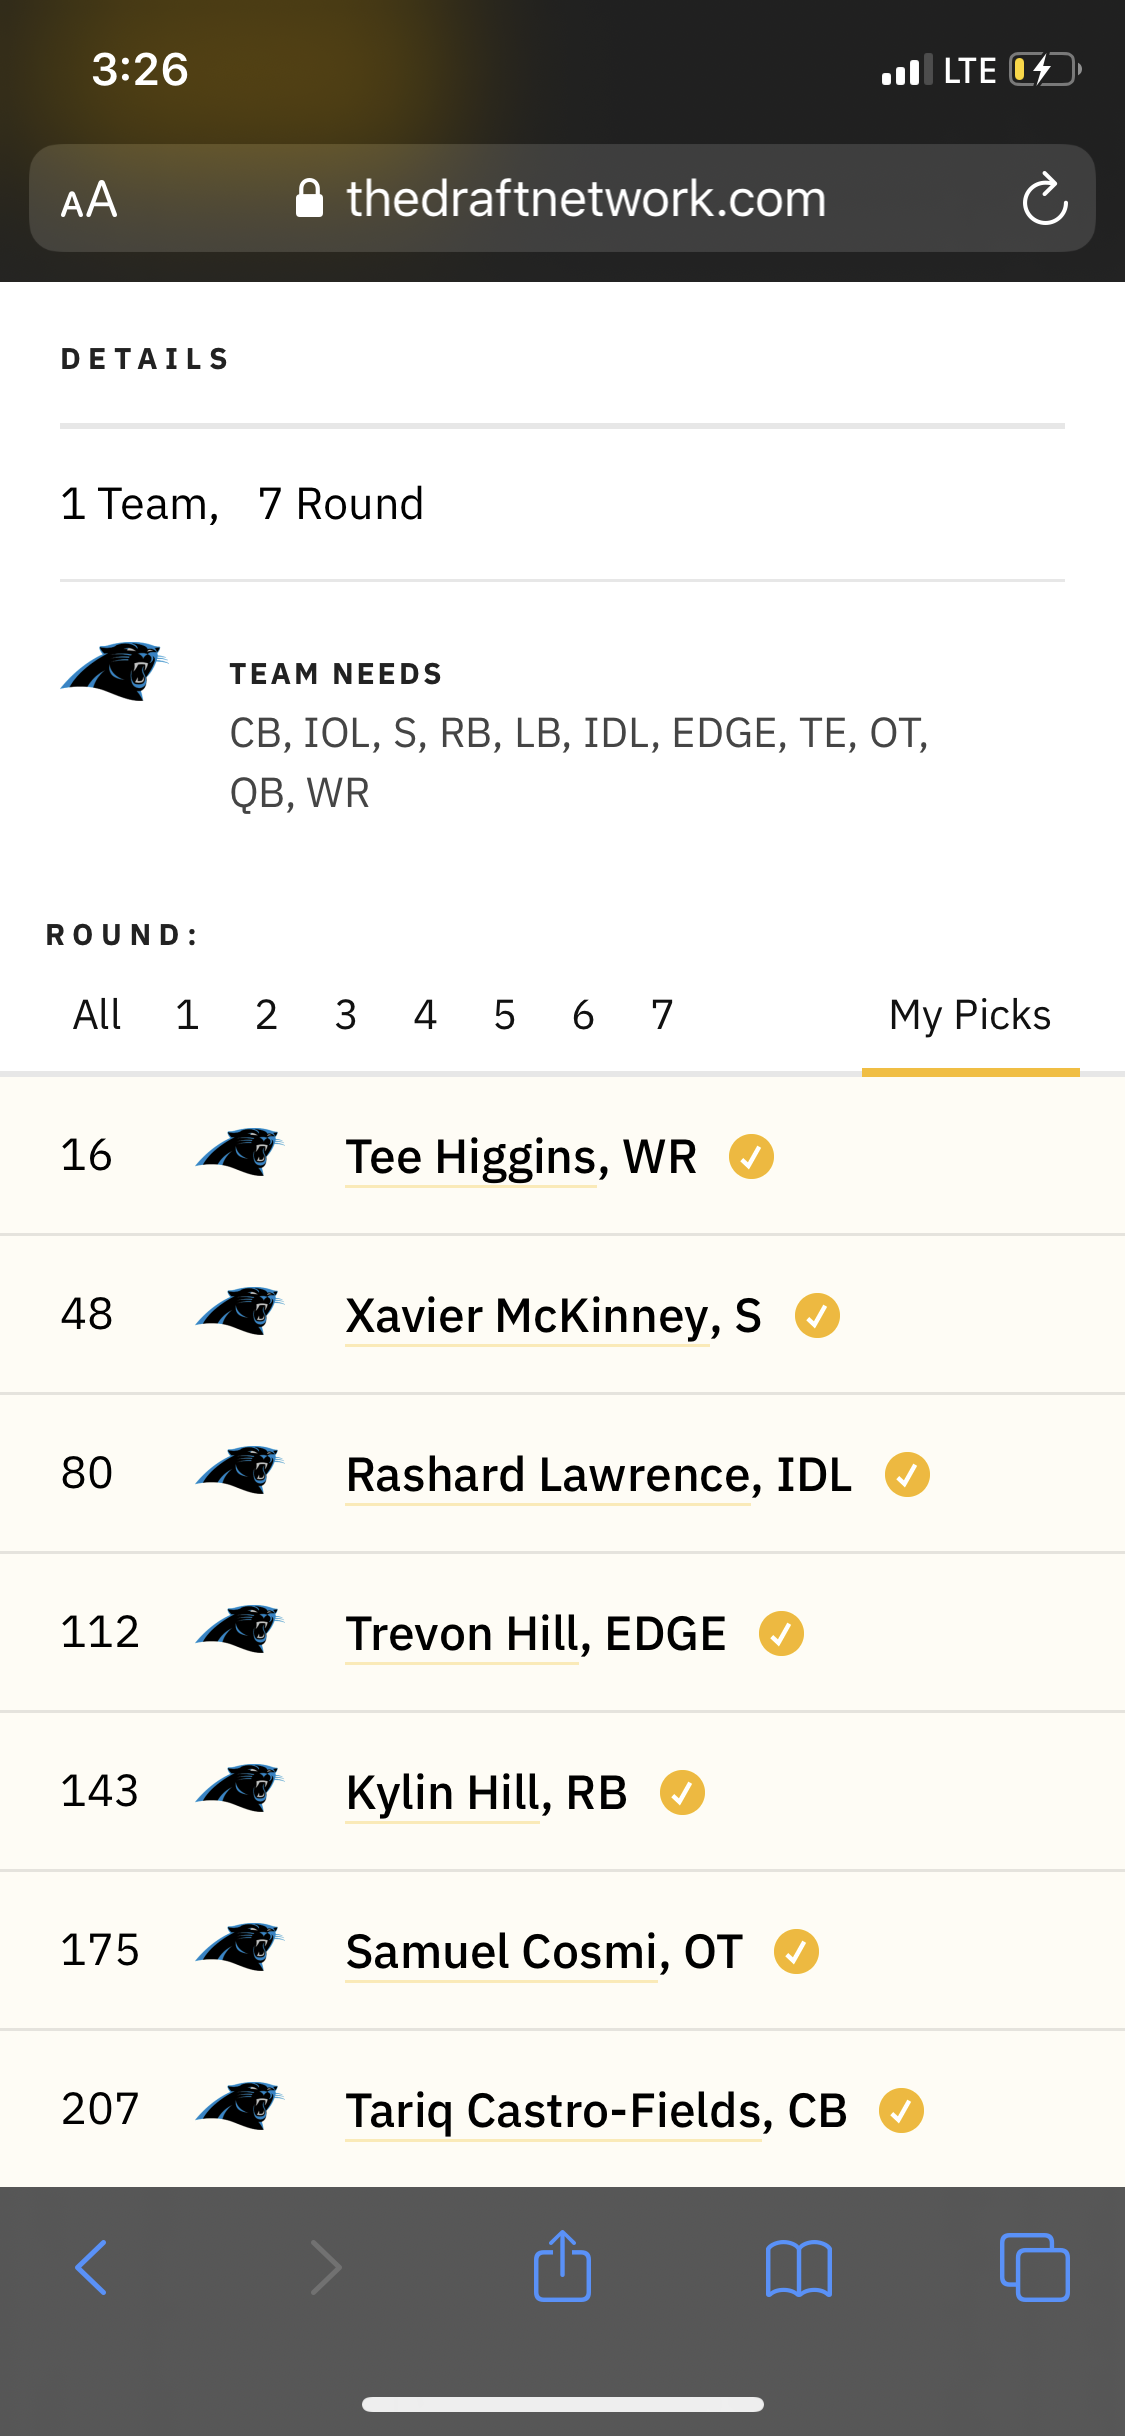Tap the Panthers logo beside Team Needs
This screenshot has height=2436, width=1125.
click(114, 671)
